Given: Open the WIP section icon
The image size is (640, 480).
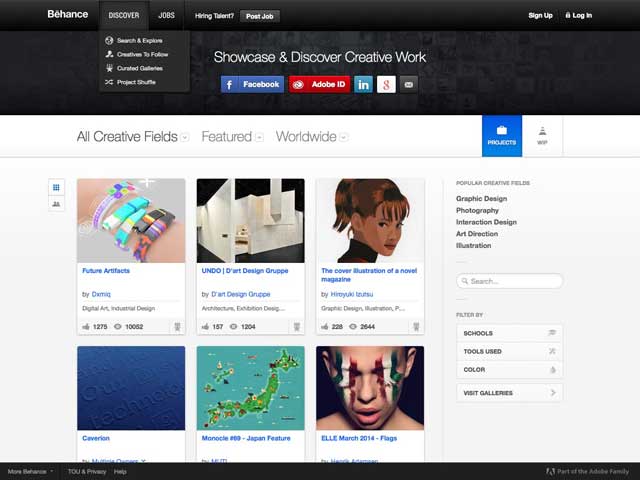Looking at the screenshot, I should [x=542, y=136].
